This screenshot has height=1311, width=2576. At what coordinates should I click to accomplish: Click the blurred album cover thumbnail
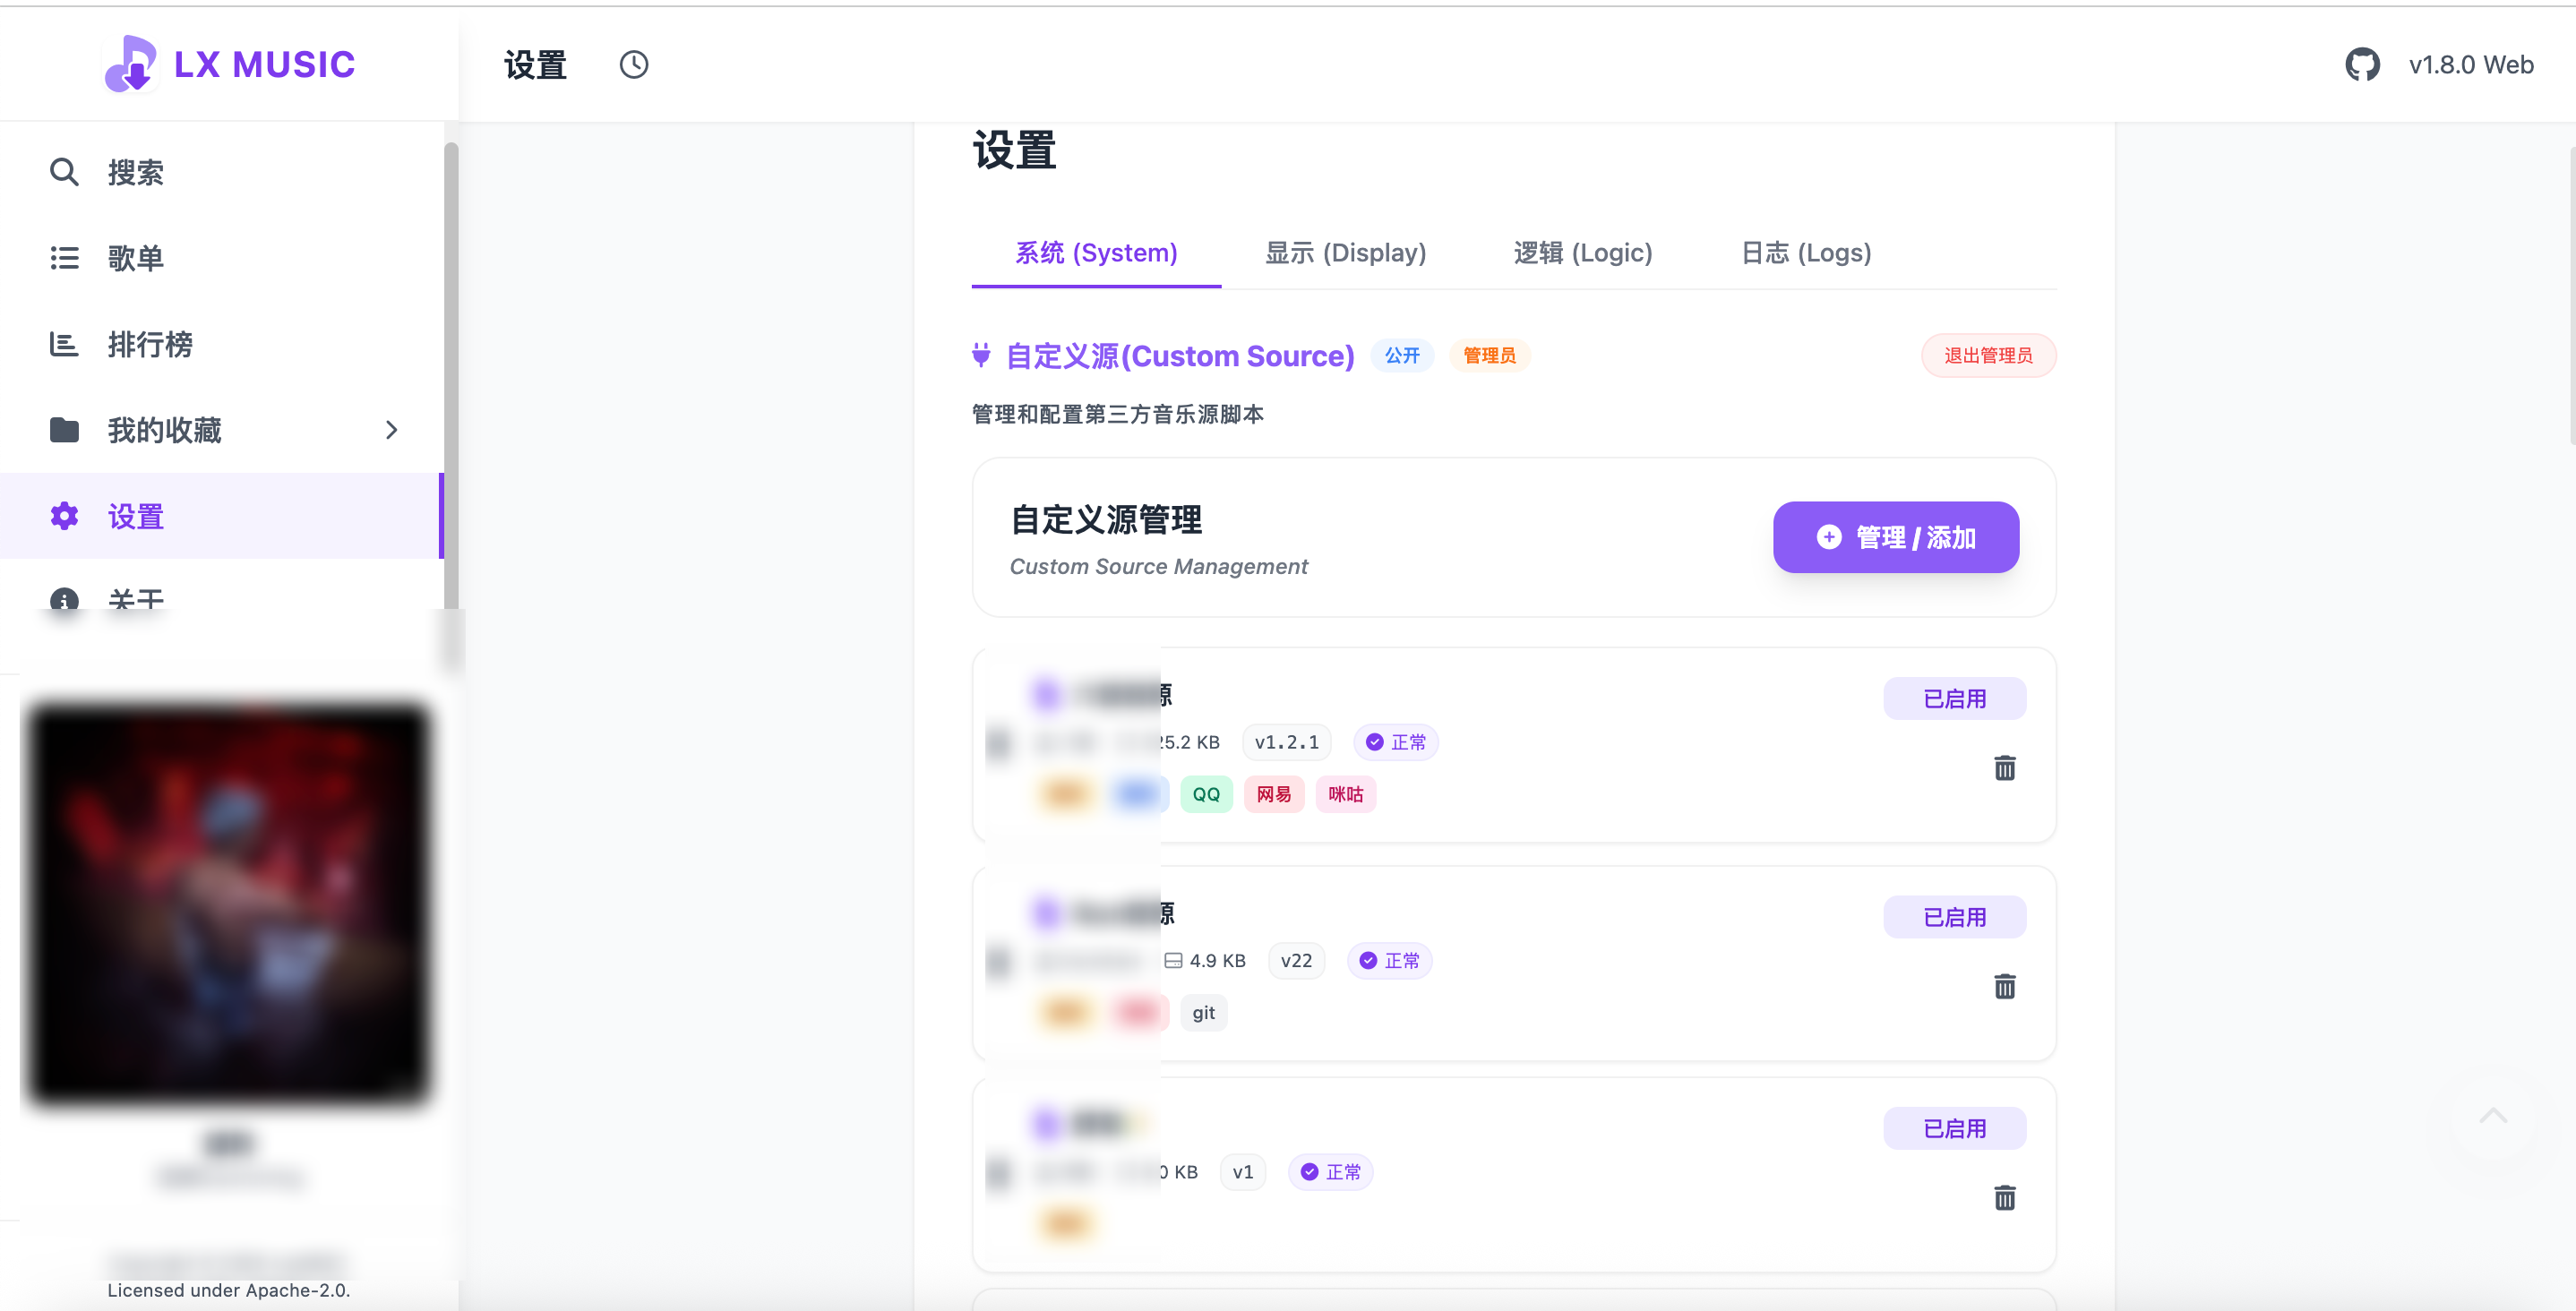pos(230,904)
